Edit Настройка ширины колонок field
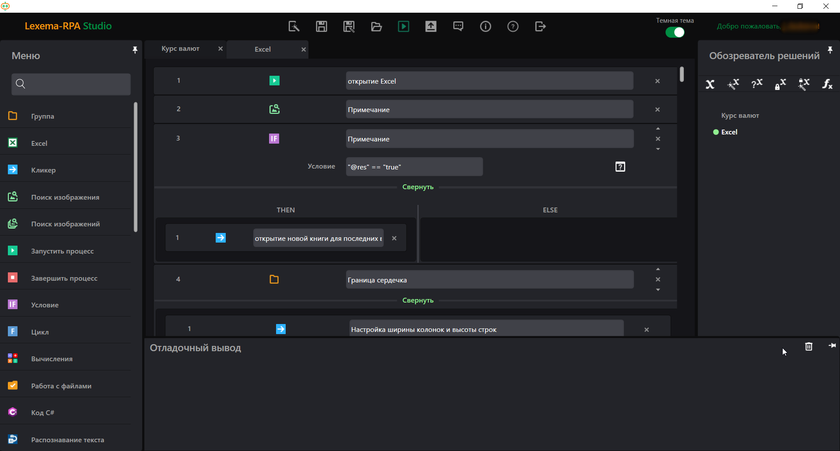 pyautogui.click(x=486, y=329)
